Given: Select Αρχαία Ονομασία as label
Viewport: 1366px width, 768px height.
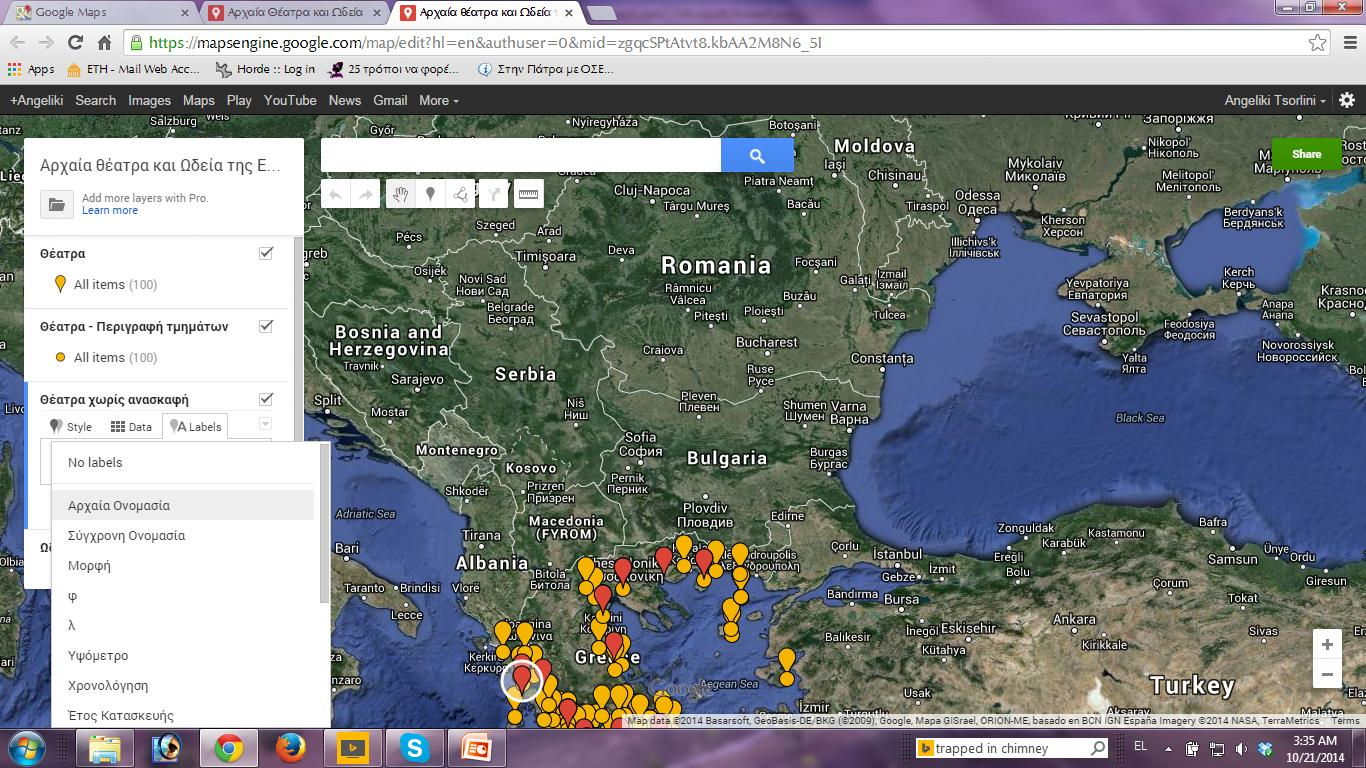Looking at the screenshot, I should click(183, 505).
